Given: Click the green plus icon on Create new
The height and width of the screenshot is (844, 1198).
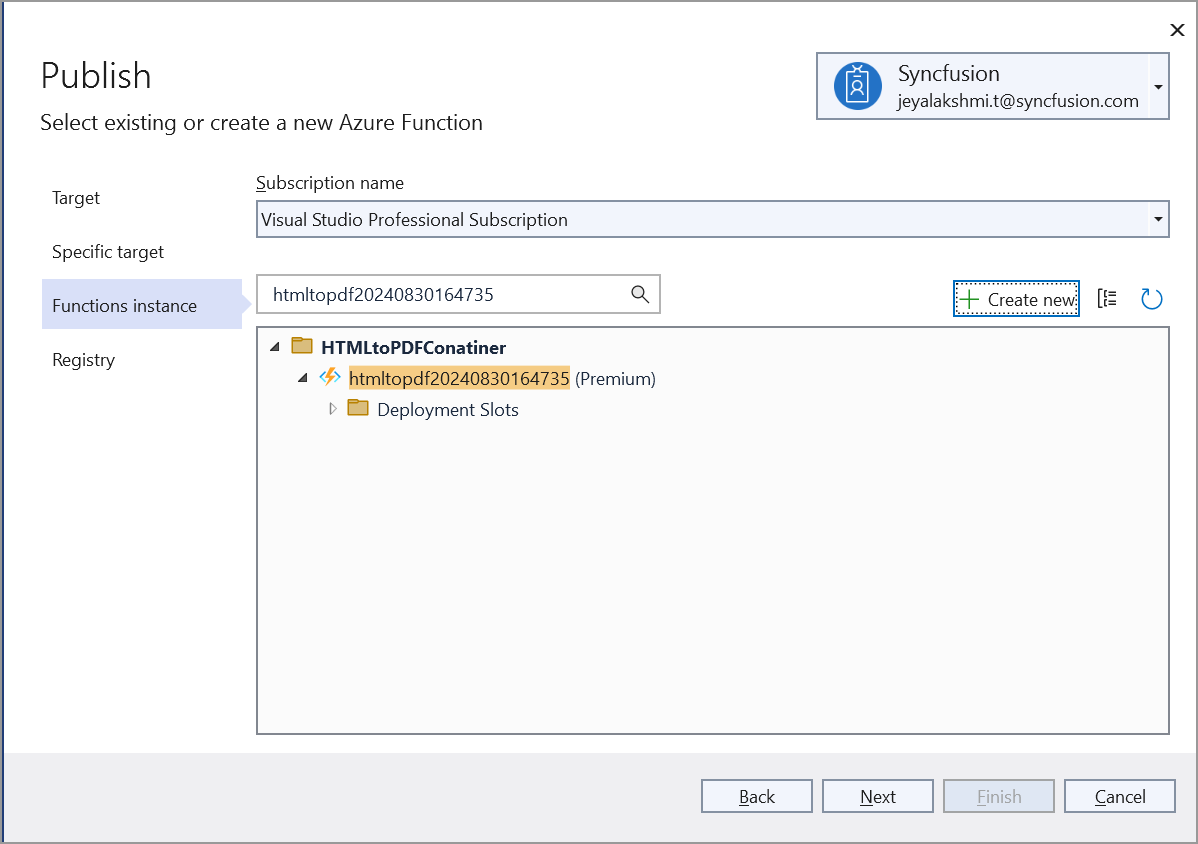Looking at the screenshot, I should (968, 299).
